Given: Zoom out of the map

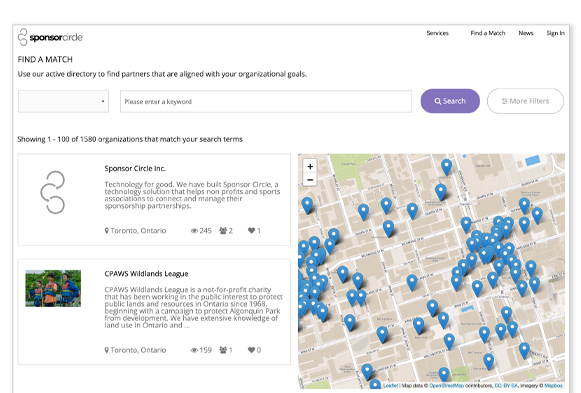Looking at the screenshot, I should point(310,180).
